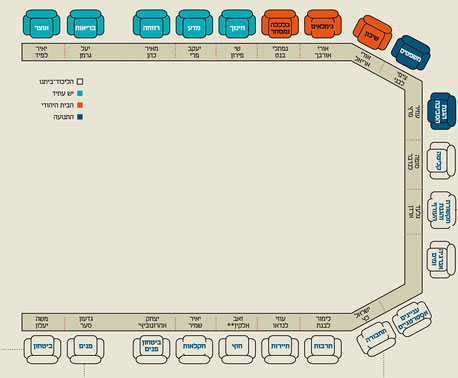458x378 pixels.
Task: Click the teal יש עתיד legend square
Action: click(x=80, y=93)
